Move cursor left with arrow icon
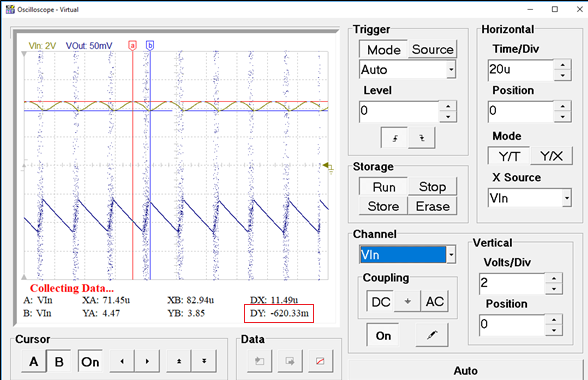The width and height of the screenshot is (588, 380). (x=122, y=361)
